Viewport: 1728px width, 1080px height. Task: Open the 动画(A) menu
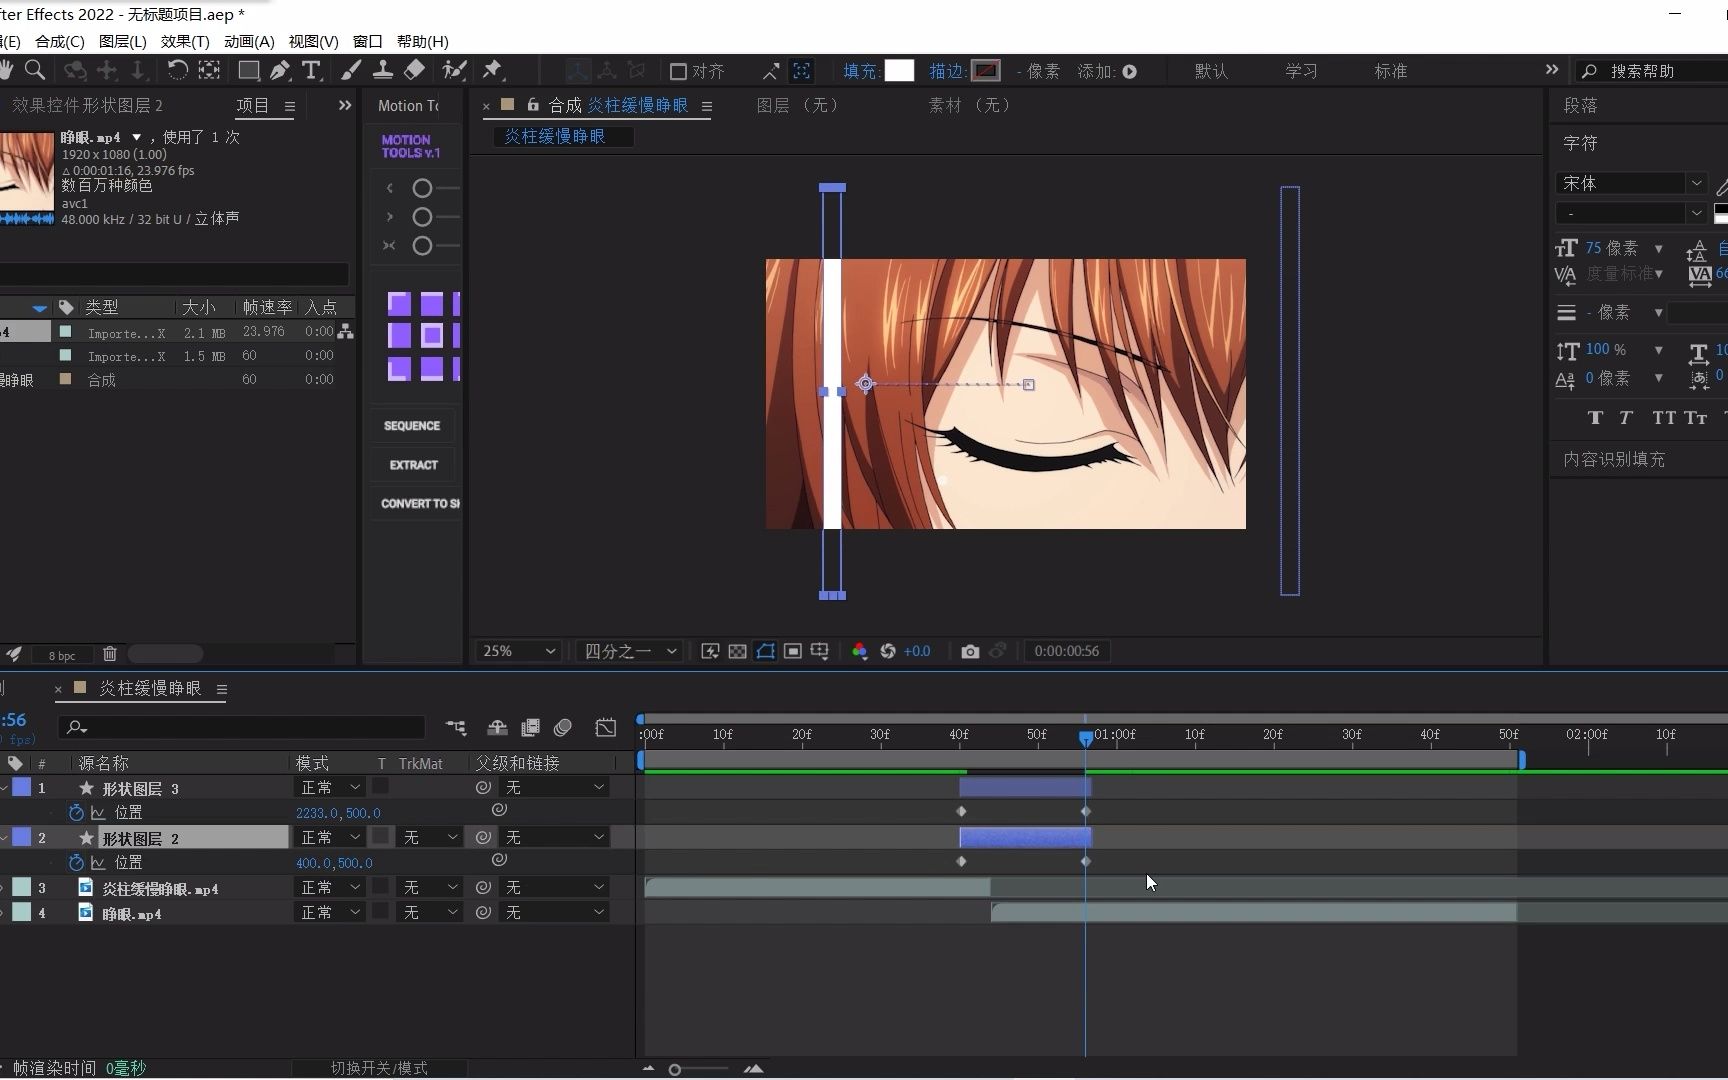coord(249,41)
